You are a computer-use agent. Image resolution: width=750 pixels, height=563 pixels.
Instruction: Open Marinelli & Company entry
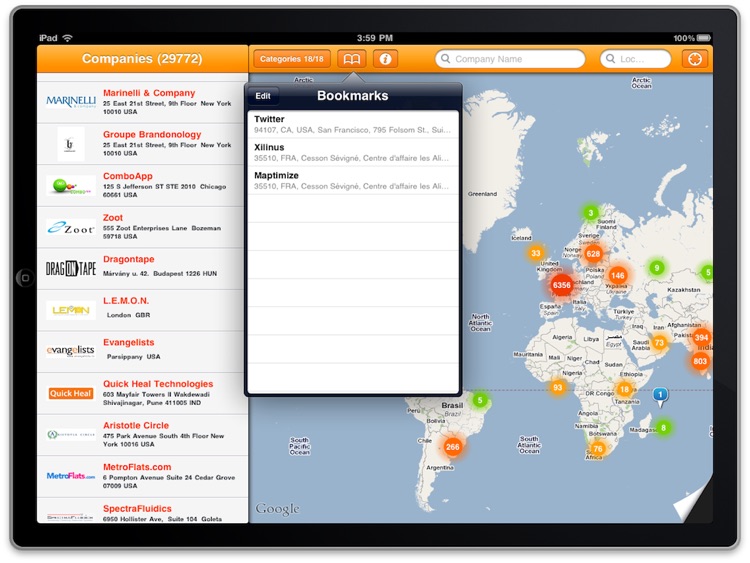tap(143, 102)
